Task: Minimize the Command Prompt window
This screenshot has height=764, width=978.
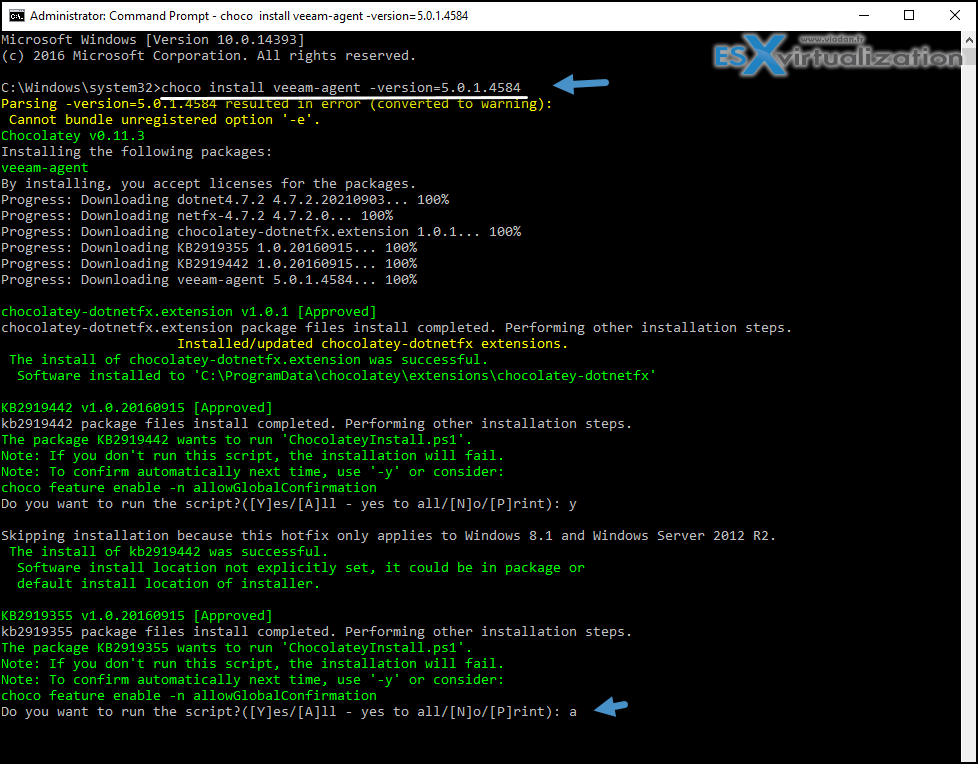Action: click(x=864, y=16)
